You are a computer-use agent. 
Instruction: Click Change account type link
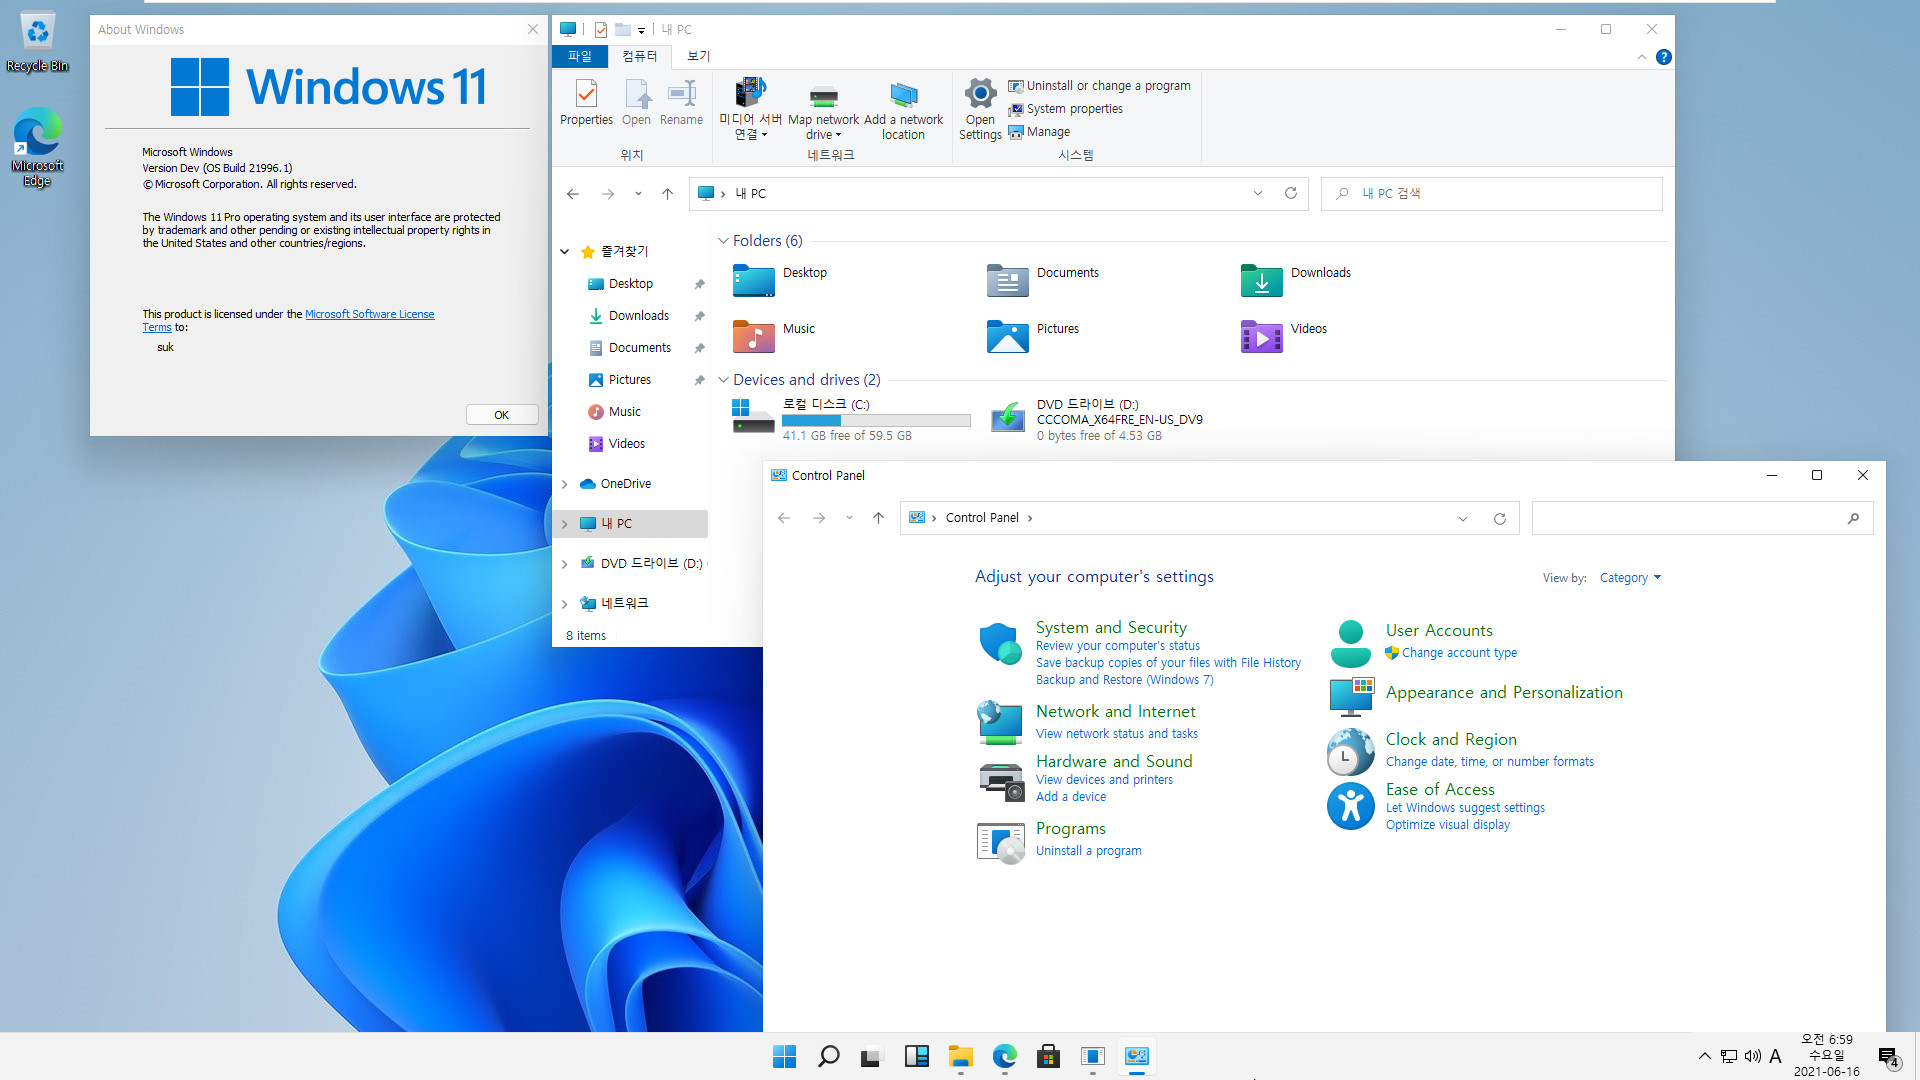[x=1459, y=653]
